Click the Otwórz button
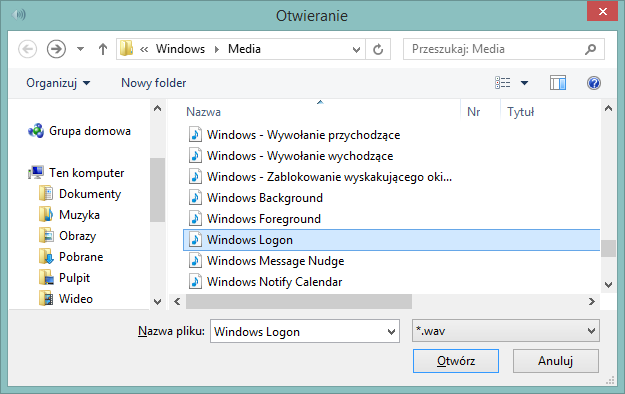Screen dimensions: 625x394 pos(456,361)
